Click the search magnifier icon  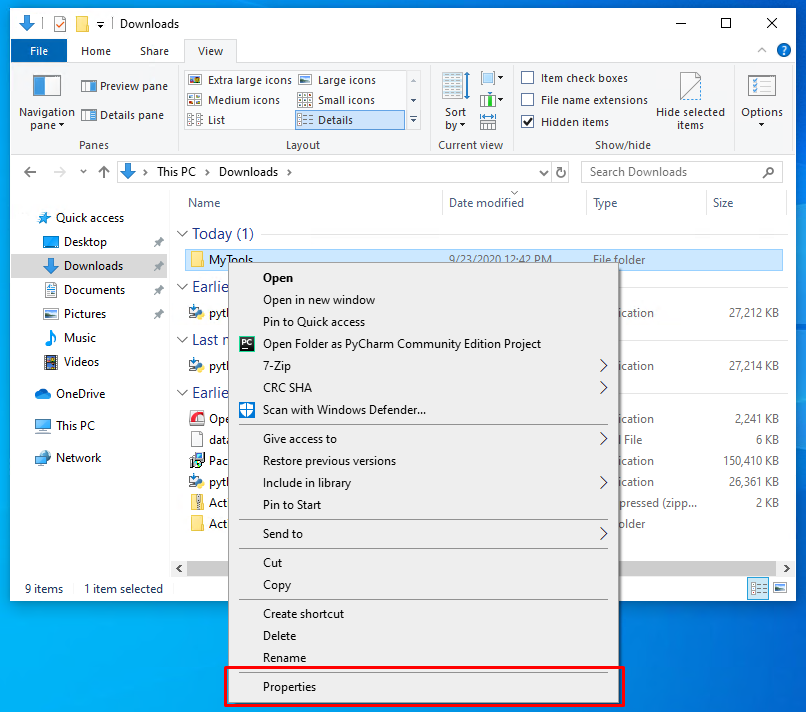(x=768, y=172)
